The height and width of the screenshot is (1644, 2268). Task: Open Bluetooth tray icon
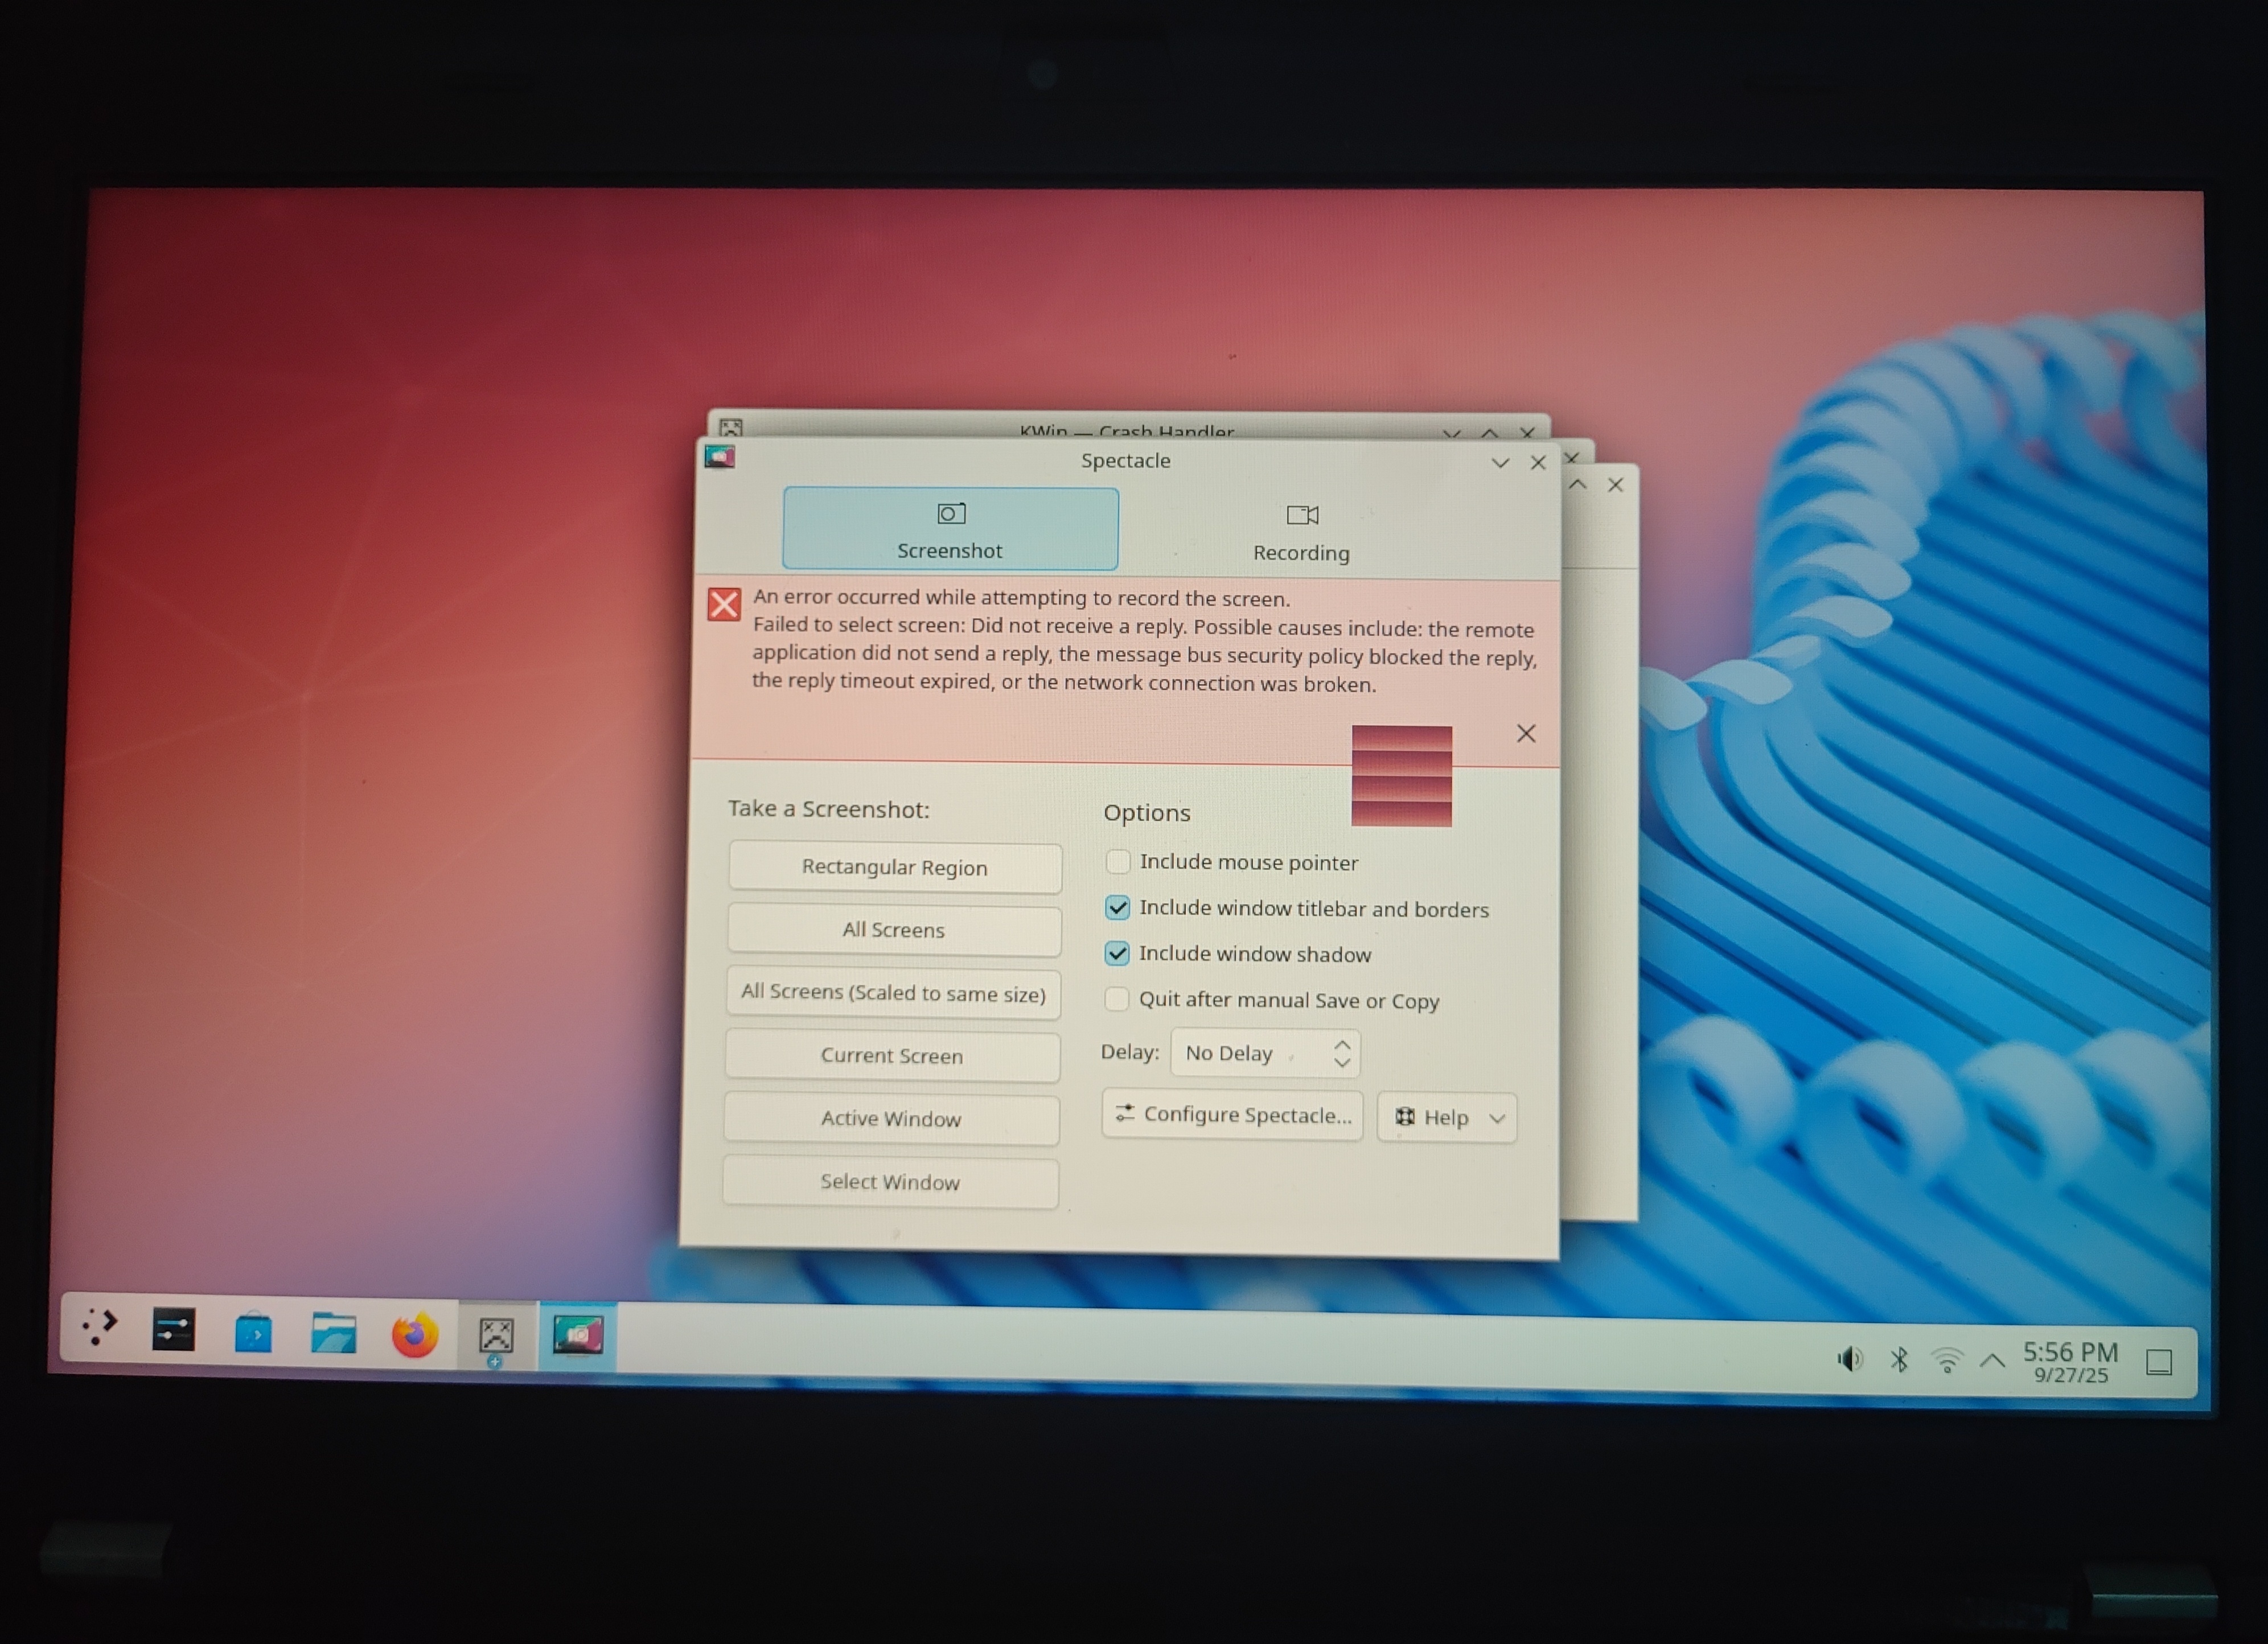coord(1898,1360)
